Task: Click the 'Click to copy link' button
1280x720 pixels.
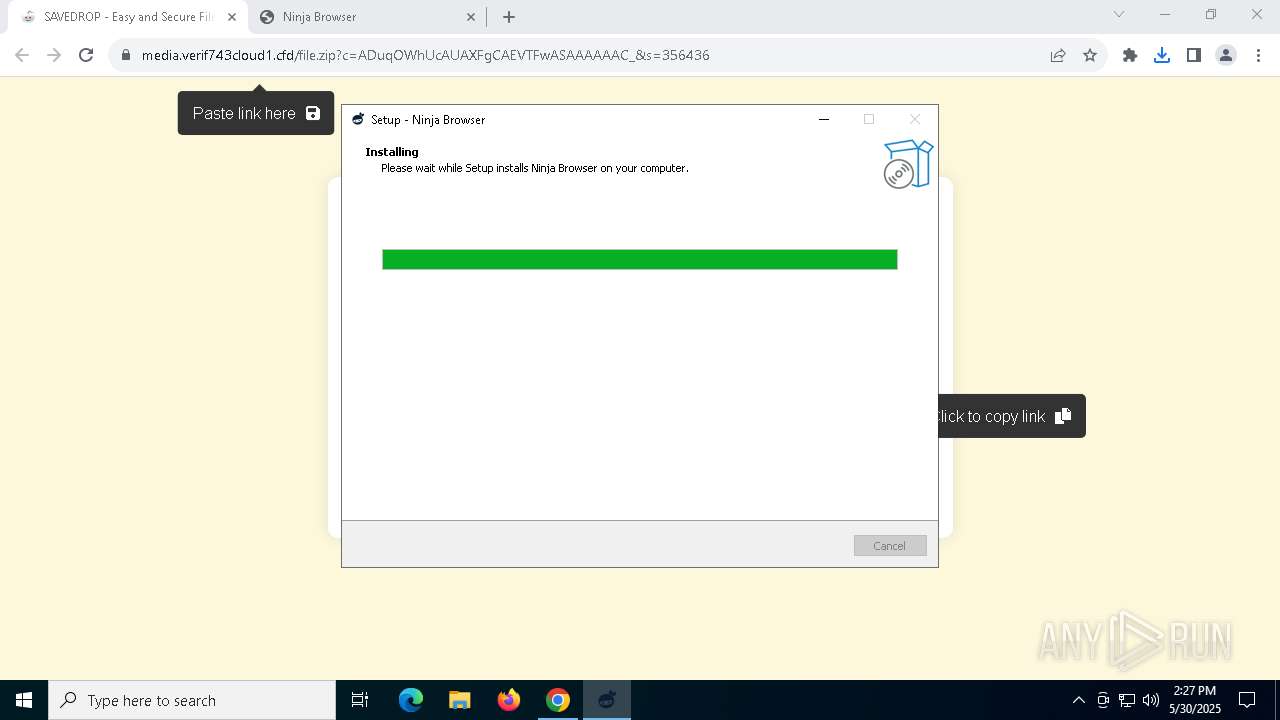Action: 1011,416
